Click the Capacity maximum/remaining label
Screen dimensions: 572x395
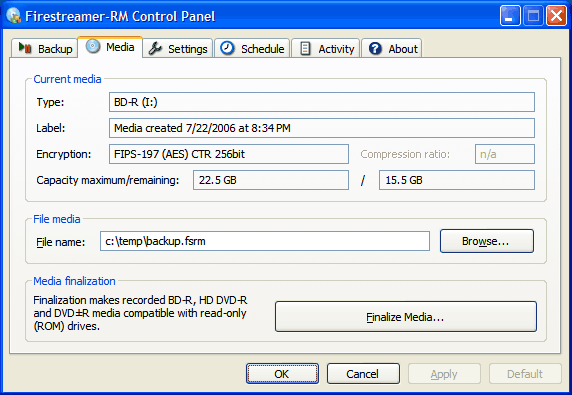(108, 180)
